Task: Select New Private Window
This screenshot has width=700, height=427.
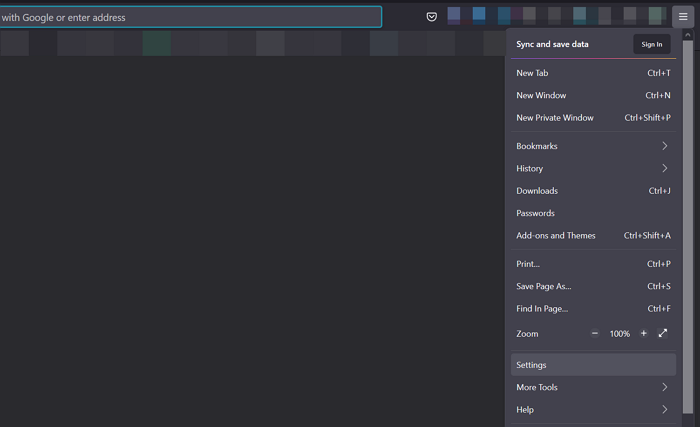Action: point(593,117)
